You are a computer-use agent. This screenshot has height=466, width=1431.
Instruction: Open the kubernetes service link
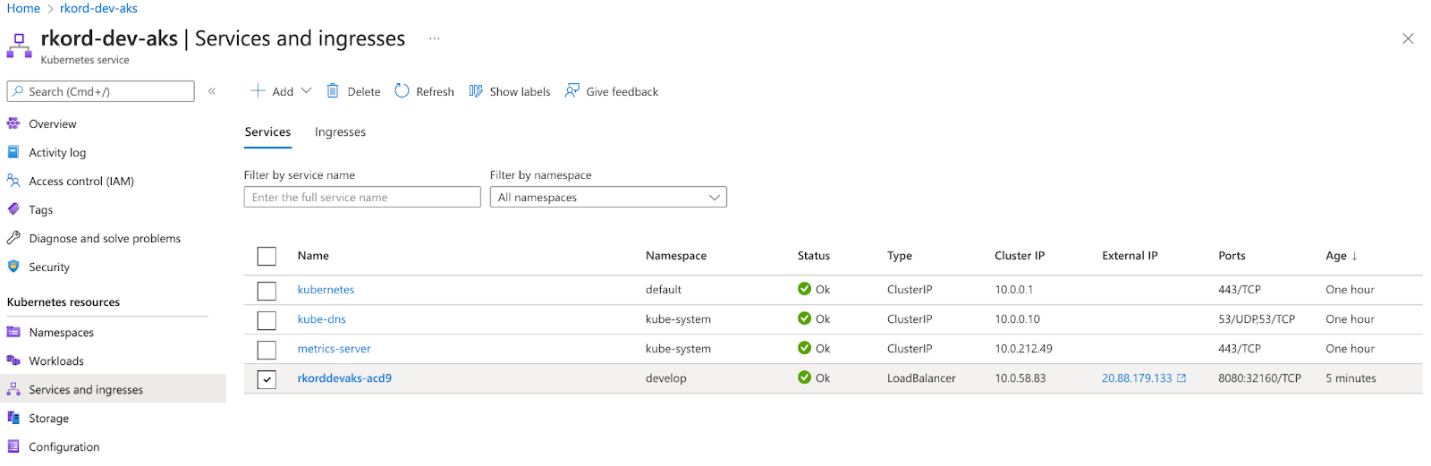(326, 290)
